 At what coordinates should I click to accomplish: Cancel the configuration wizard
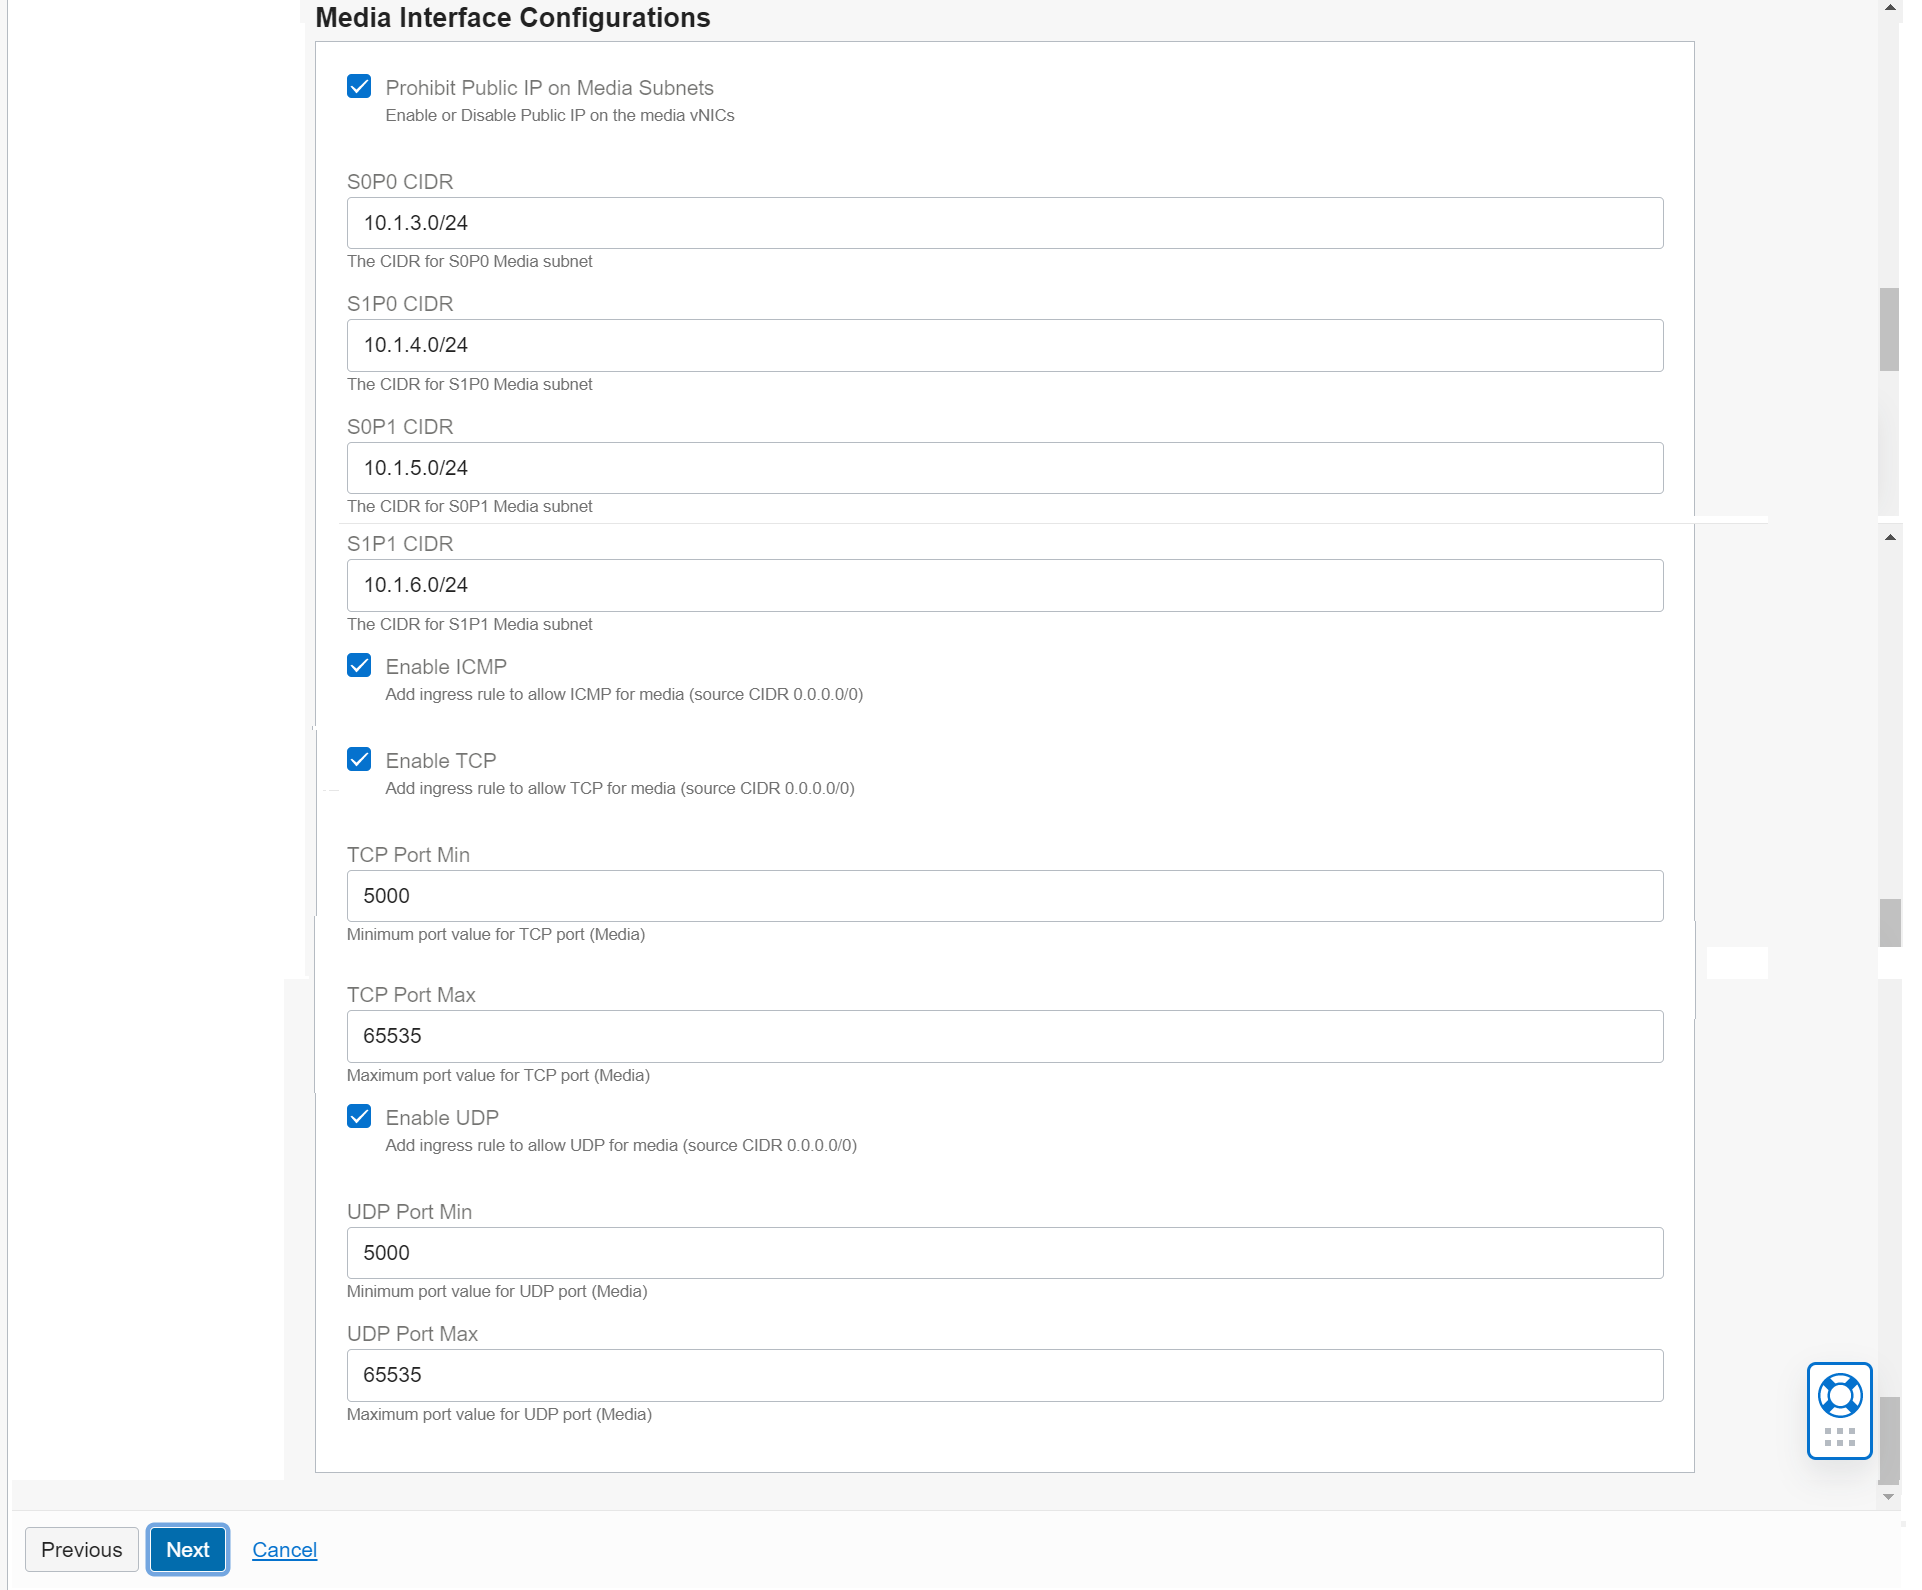284,1549
